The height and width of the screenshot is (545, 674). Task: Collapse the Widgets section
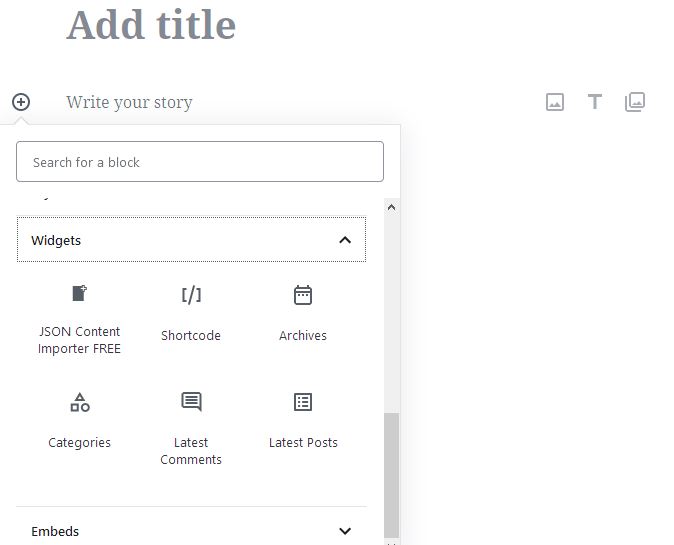(x=191, y=239)
